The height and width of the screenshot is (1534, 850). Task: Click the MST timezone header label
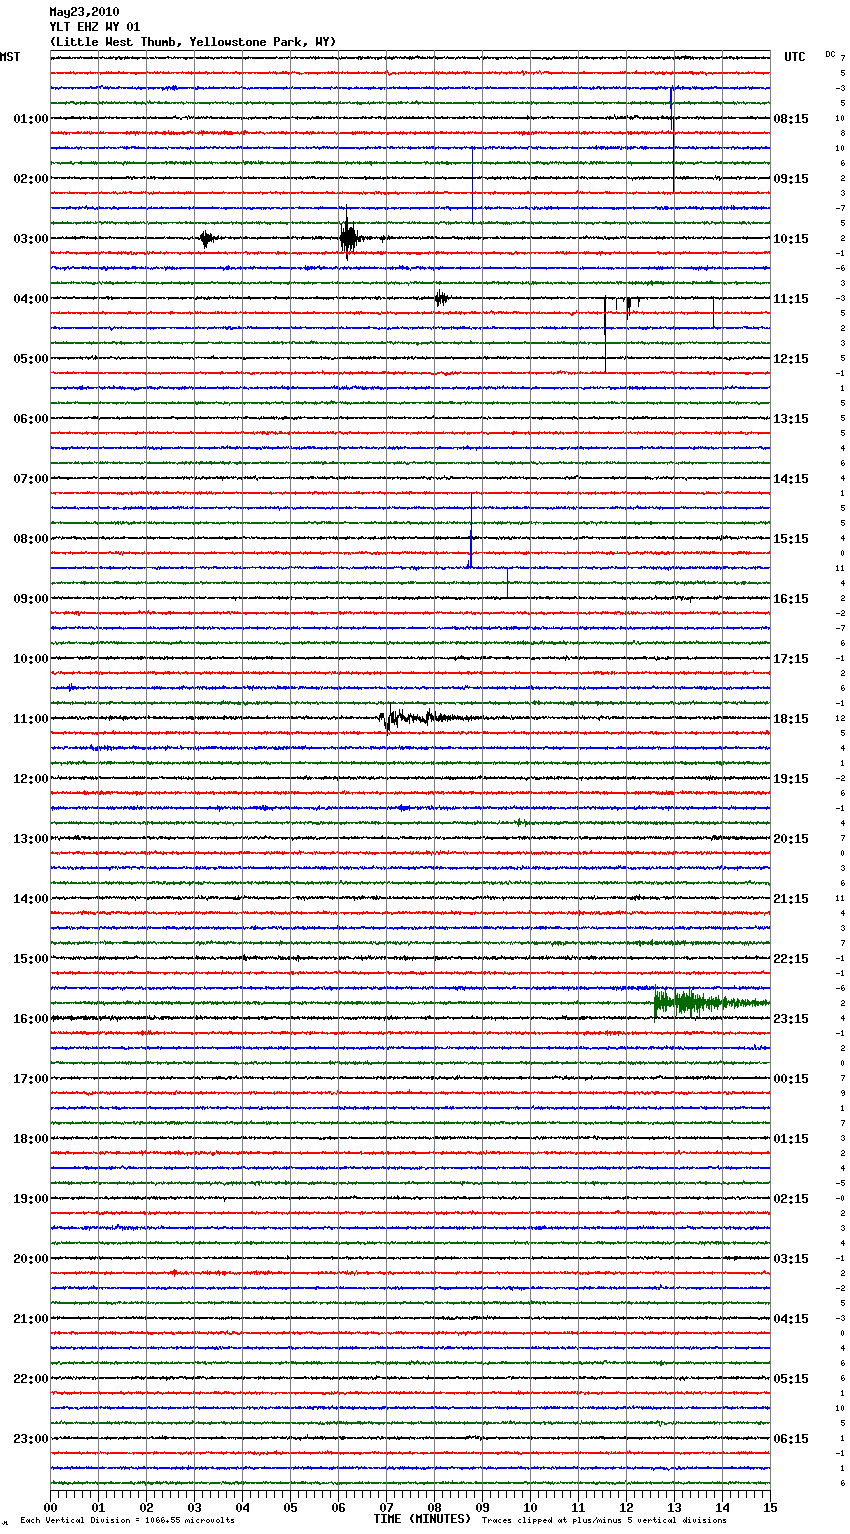coord(10,57)
